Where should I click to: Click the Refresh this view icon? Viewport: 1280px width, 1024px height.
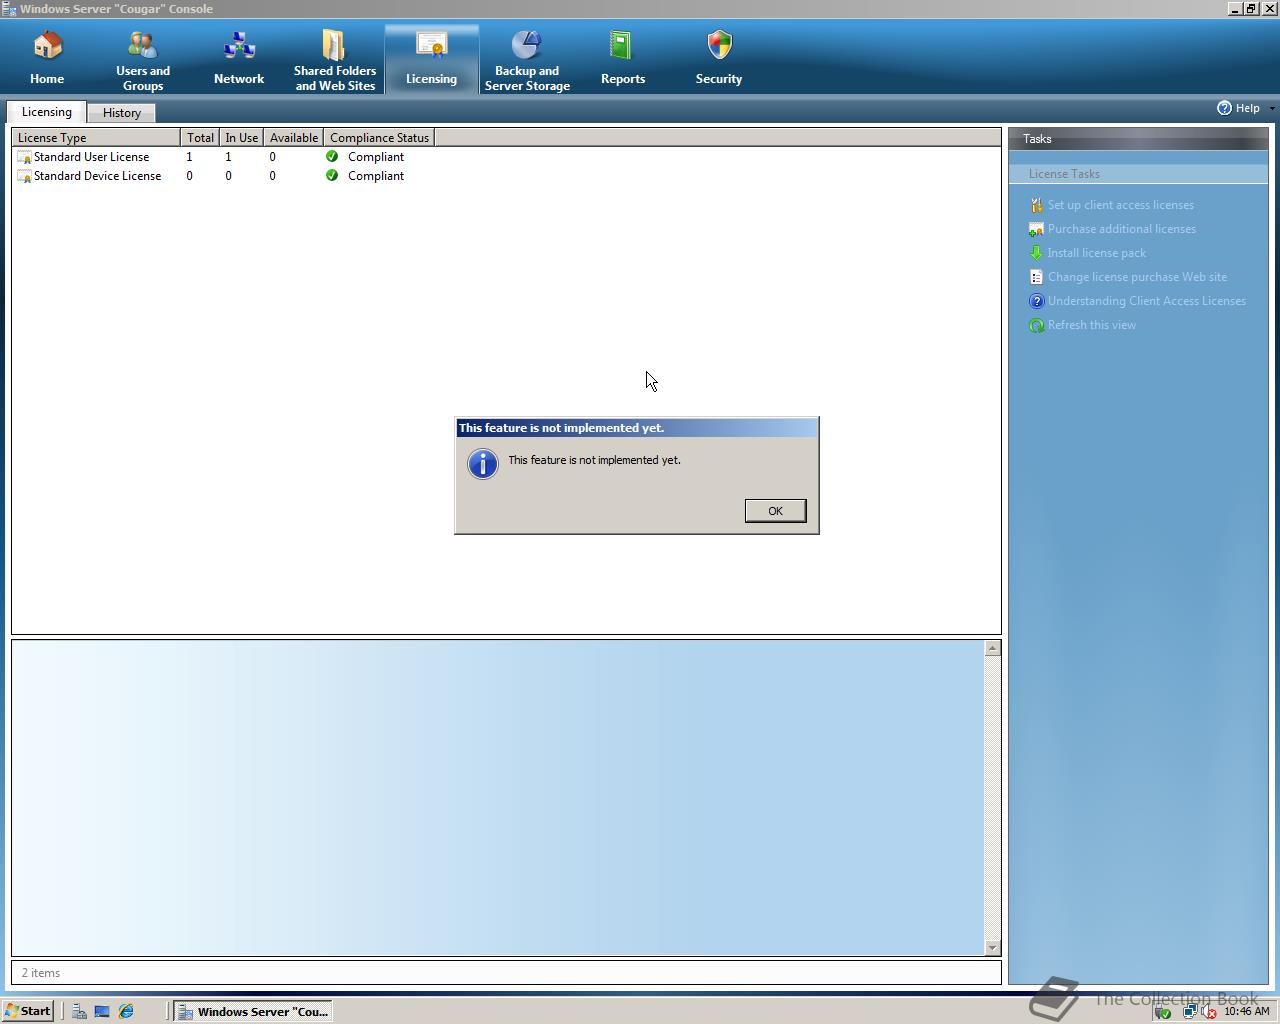(x=1036, y=325)
